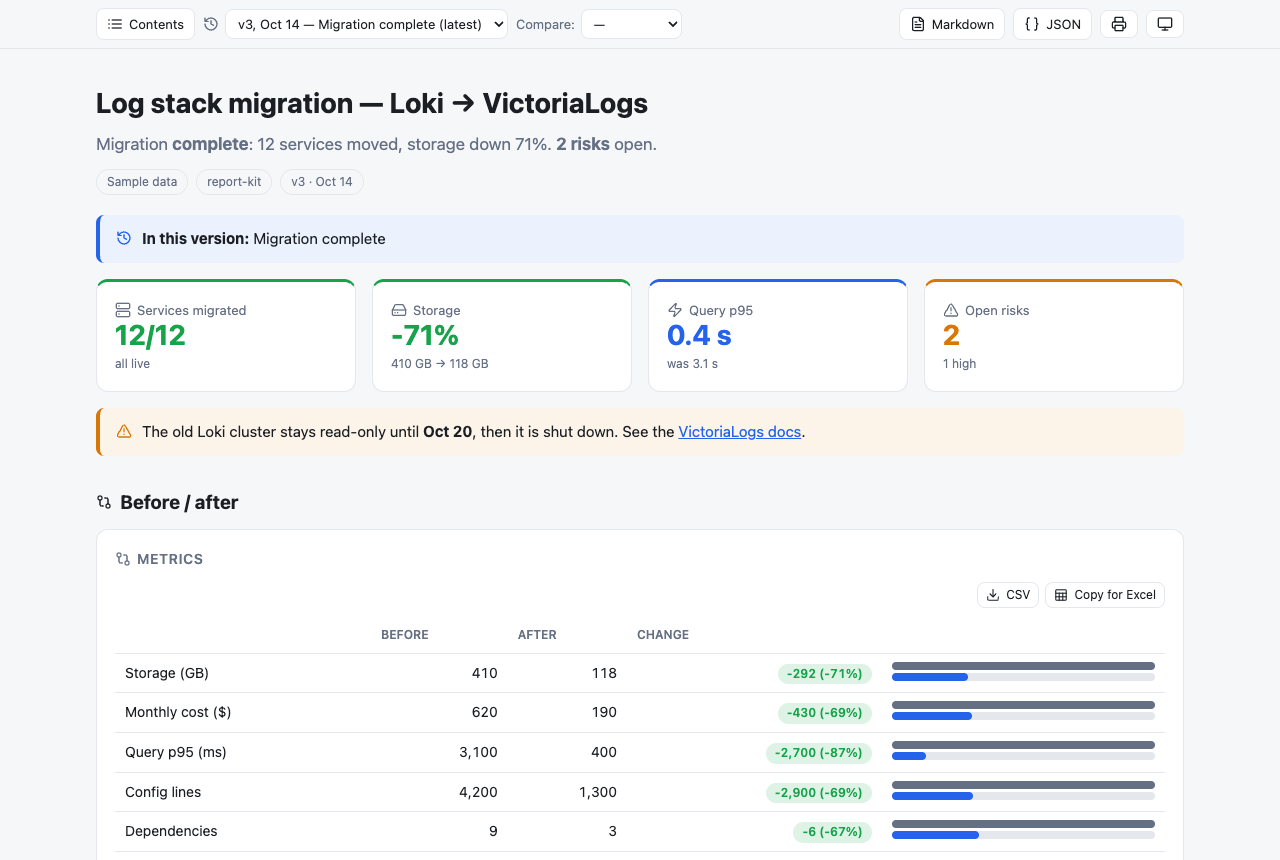Click the version history clock icon
Image resolution: width=1280 pixels, height=860 pixels.
pyautogui.click(x=210, y=24)
